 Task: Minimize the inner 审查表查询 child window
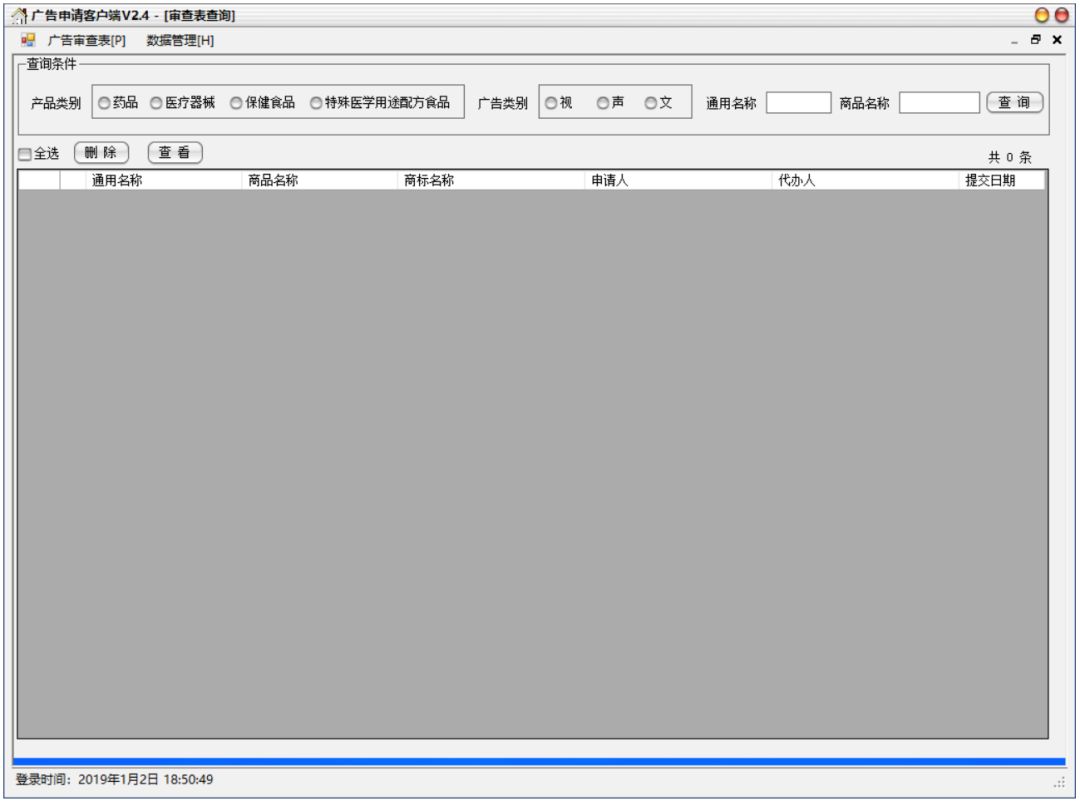coord(1014,41)
